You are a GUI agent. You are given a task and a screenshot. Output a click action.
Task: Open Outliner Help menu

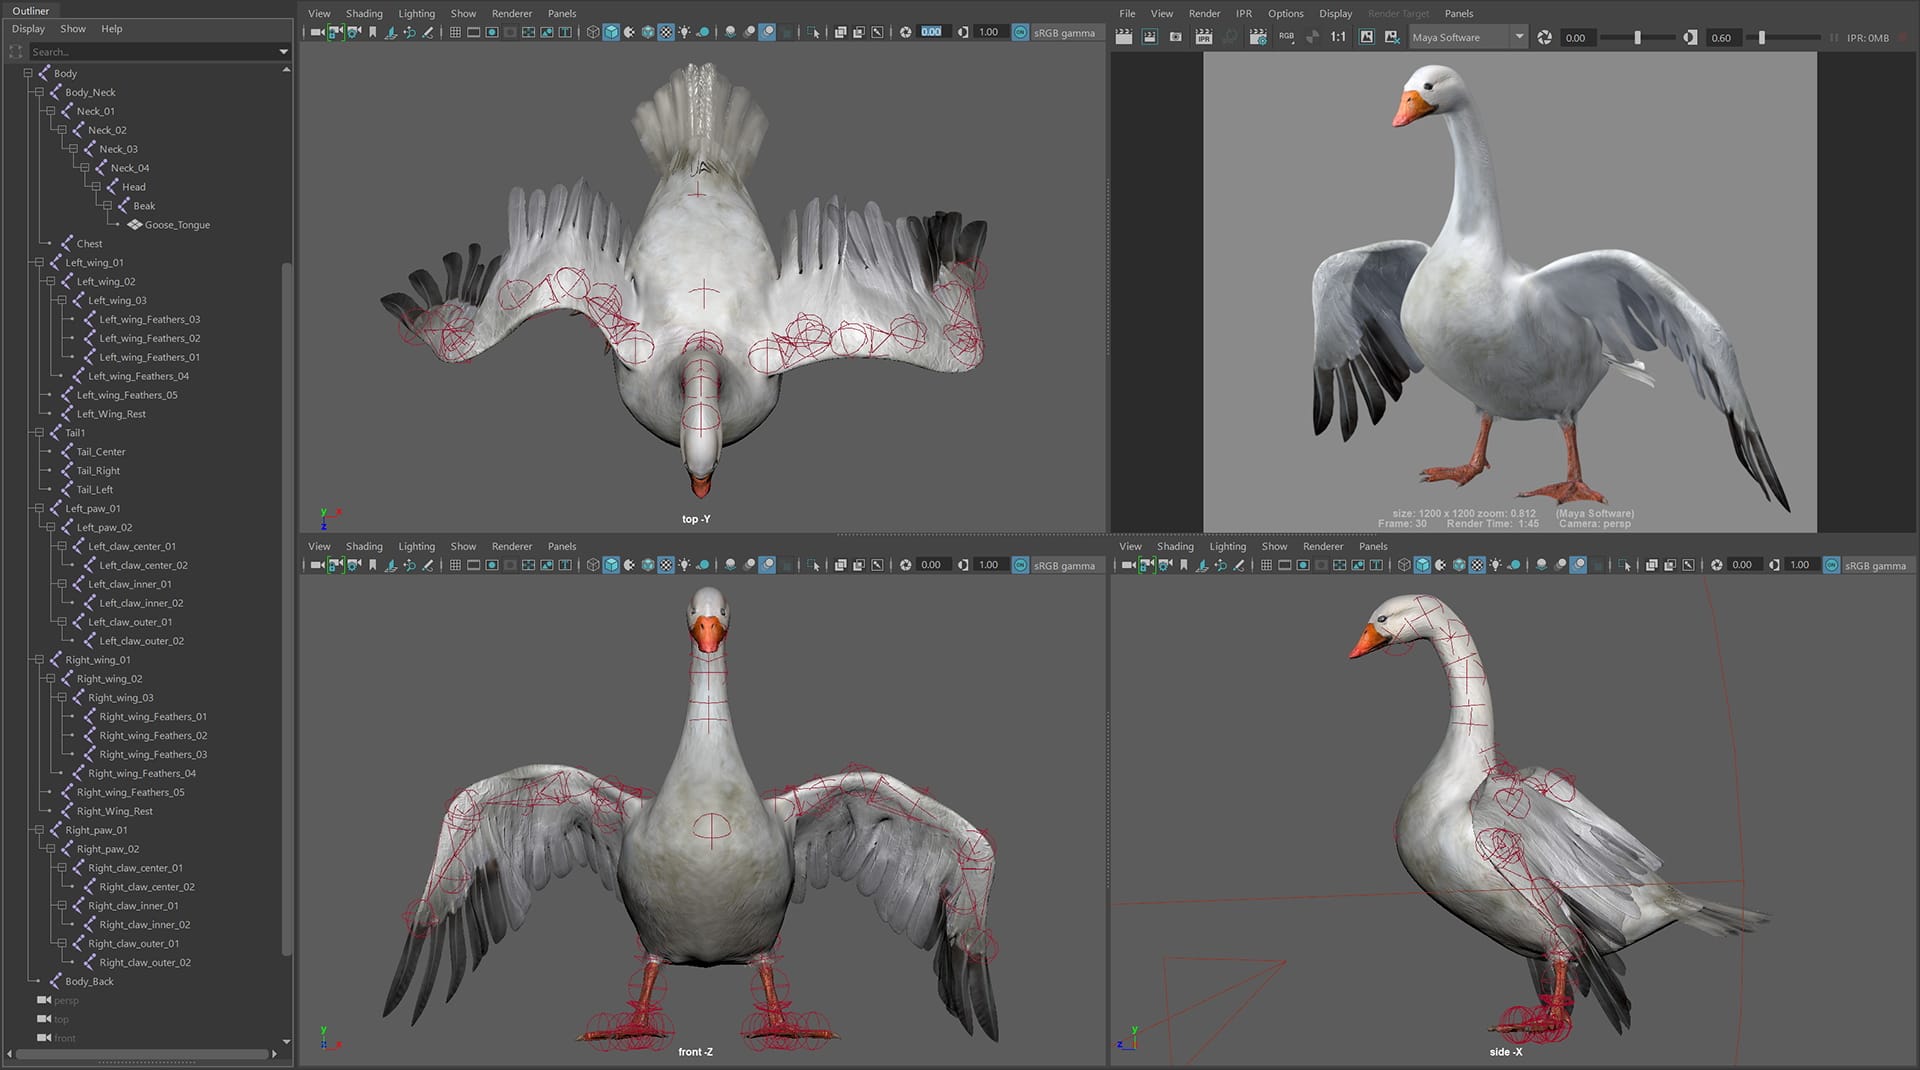coord(112,29)
